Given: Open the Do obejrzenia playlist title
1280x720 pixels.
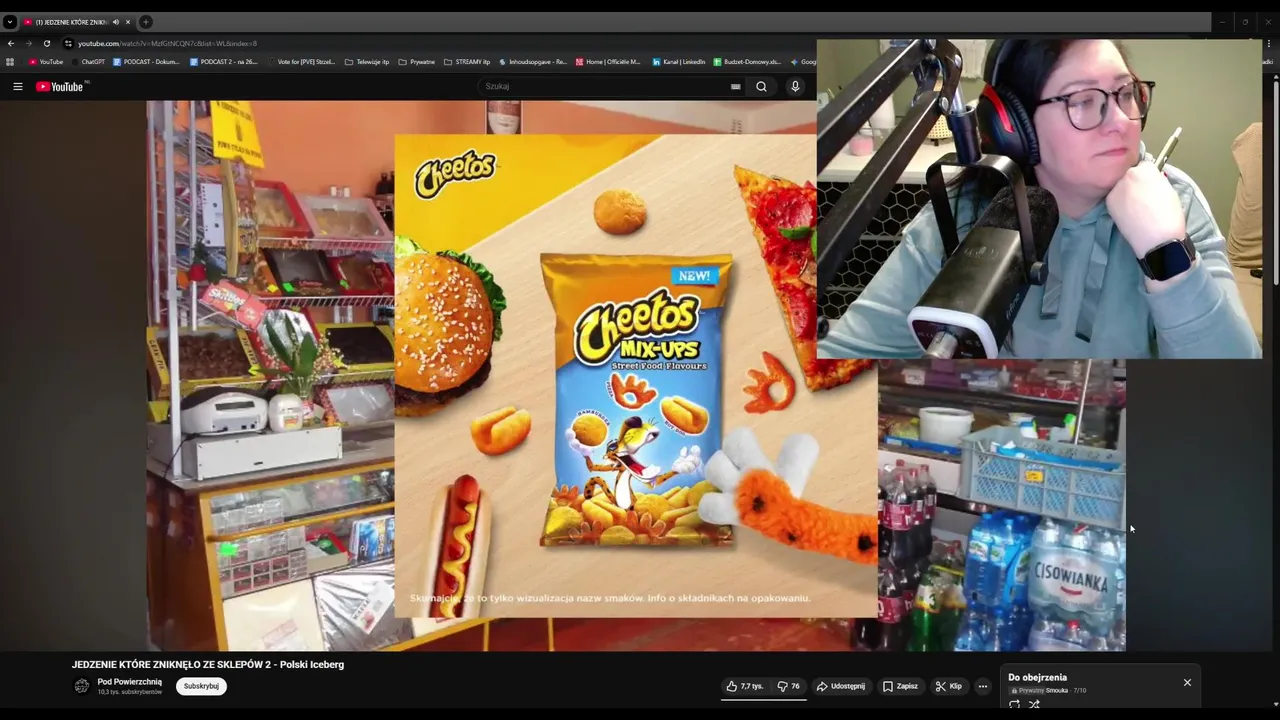Looking at the screenshot, I should [1037, 677].
